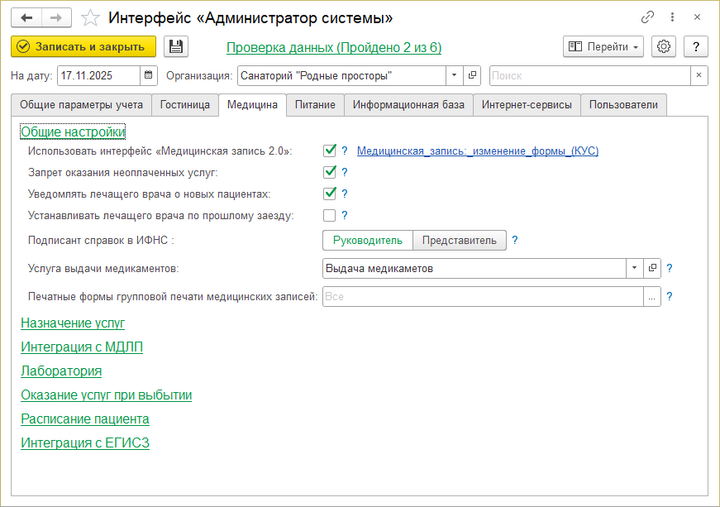Switch to the Интернет-сервисы tab
The height and width of the screenshot is (507, 720).
click(527, 105)
